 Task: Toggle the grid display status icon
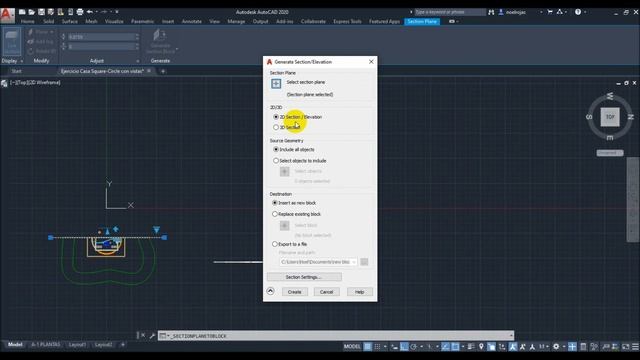point(368,347)
